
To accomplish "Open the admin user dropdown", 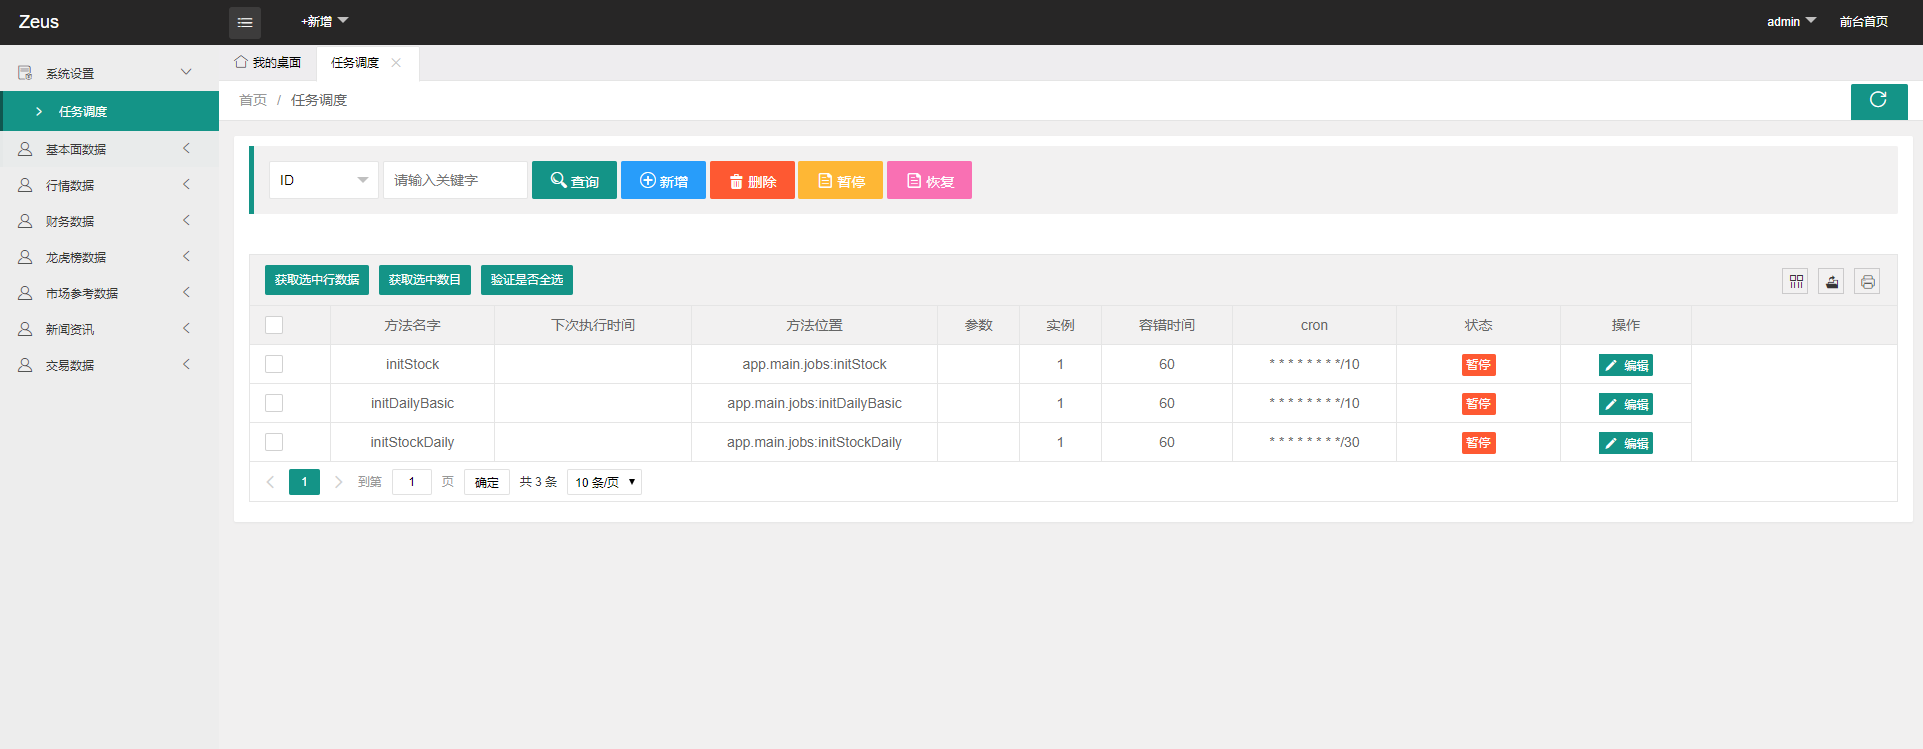I will click(1791, 21).
